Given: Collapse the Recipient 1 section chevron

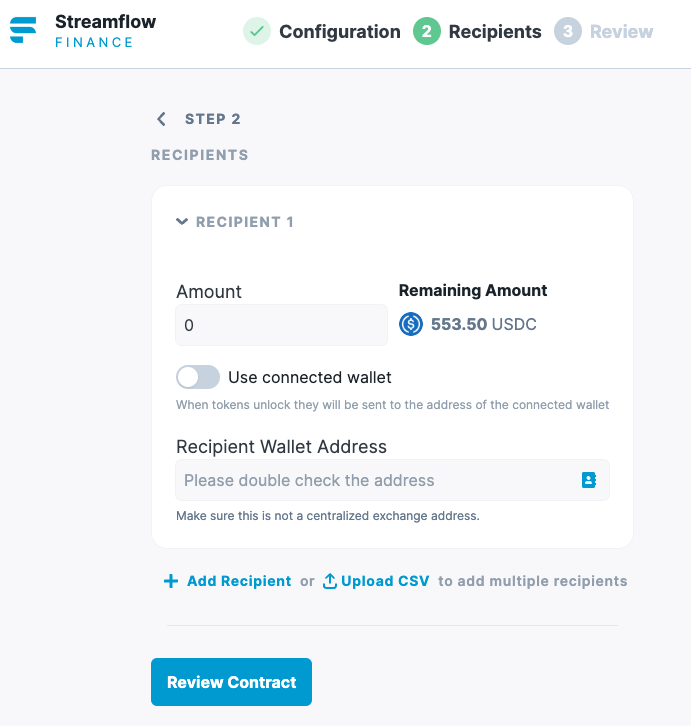Looking at the screenshot, I should click(x=182, y=222).
